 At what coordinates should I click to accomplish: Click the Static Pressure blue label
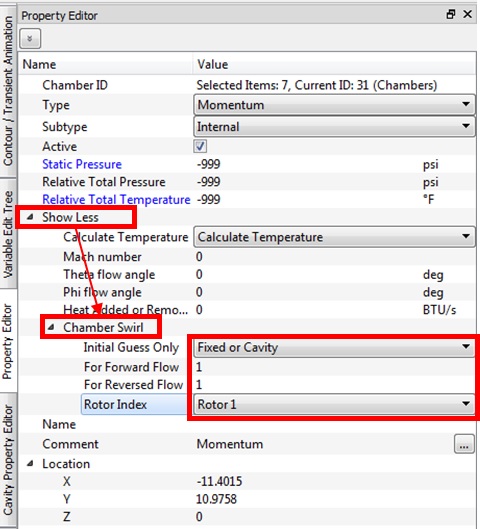82,164
